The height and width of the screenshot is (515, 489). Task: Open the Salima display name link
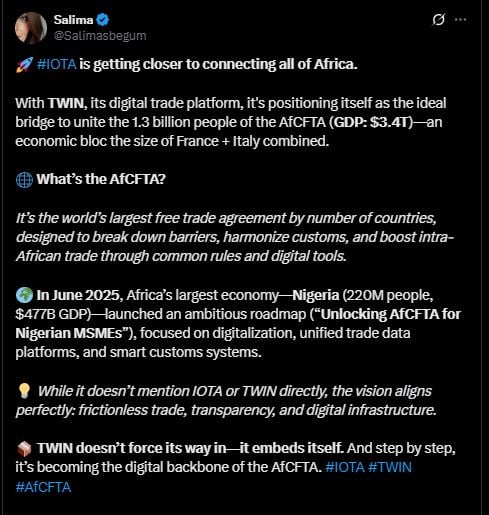click(x=73, y=20)
